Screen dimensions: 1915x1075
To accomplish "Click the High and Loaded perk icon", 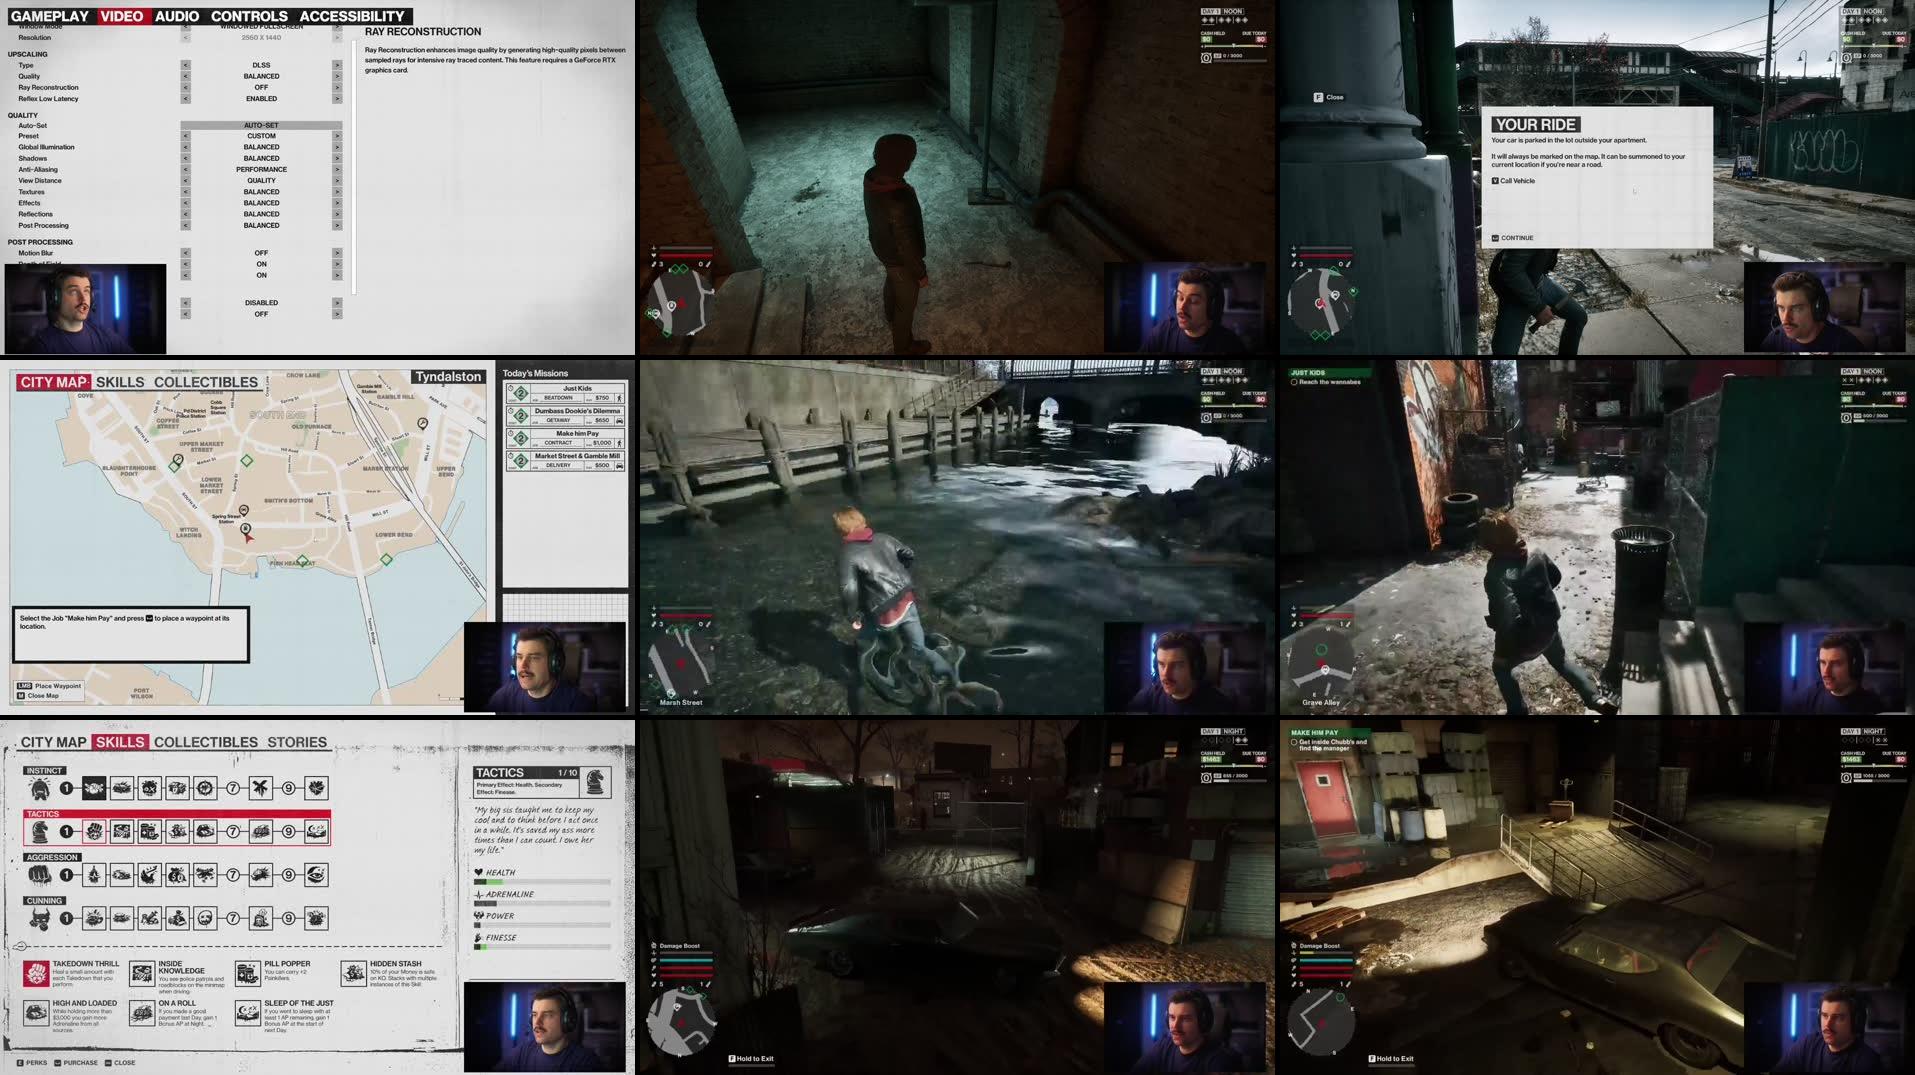I will point(36,1013).
